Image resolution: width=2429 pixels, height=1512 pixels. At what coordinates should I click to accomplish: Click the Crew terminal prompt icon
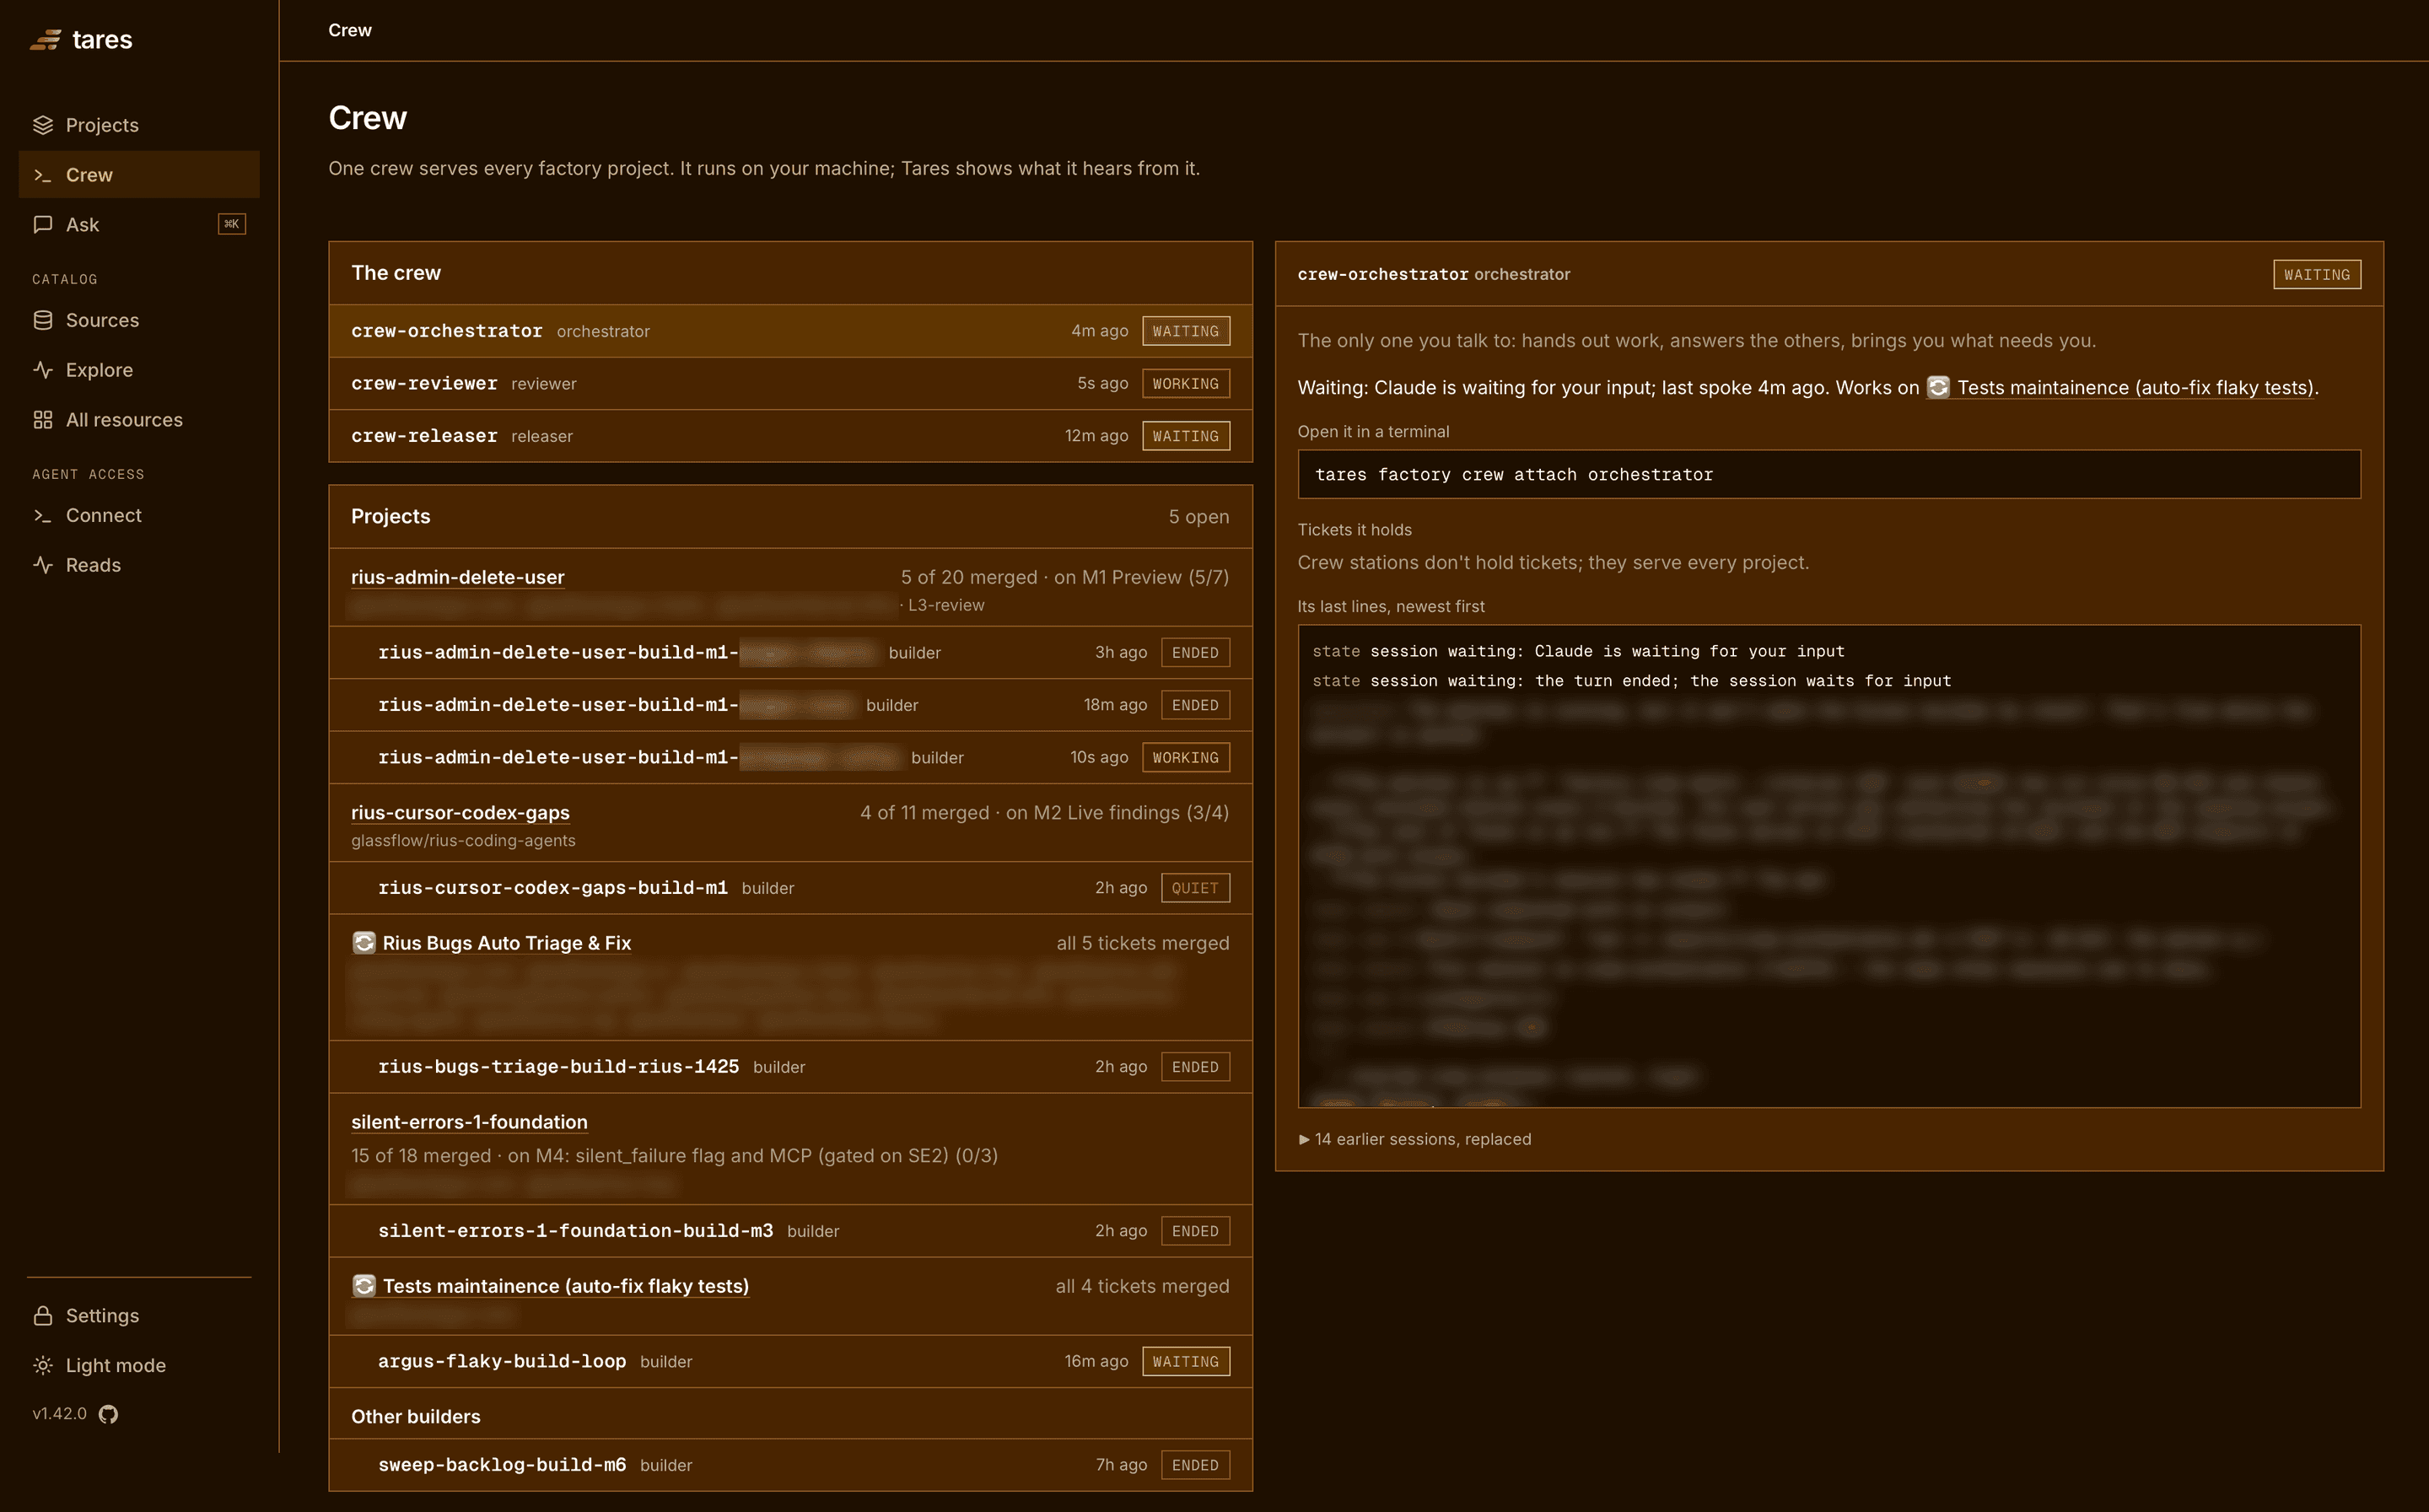[x=43, y=175]
